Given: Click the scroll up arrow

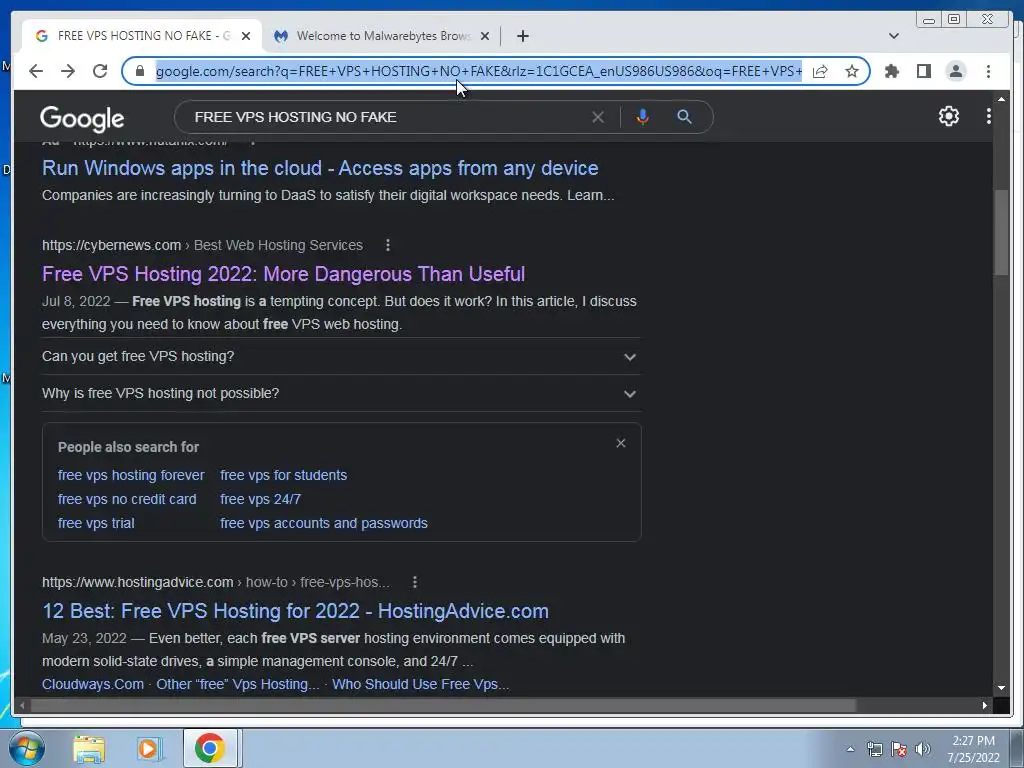Looking at the screenshot, I should click(1001, 99).
